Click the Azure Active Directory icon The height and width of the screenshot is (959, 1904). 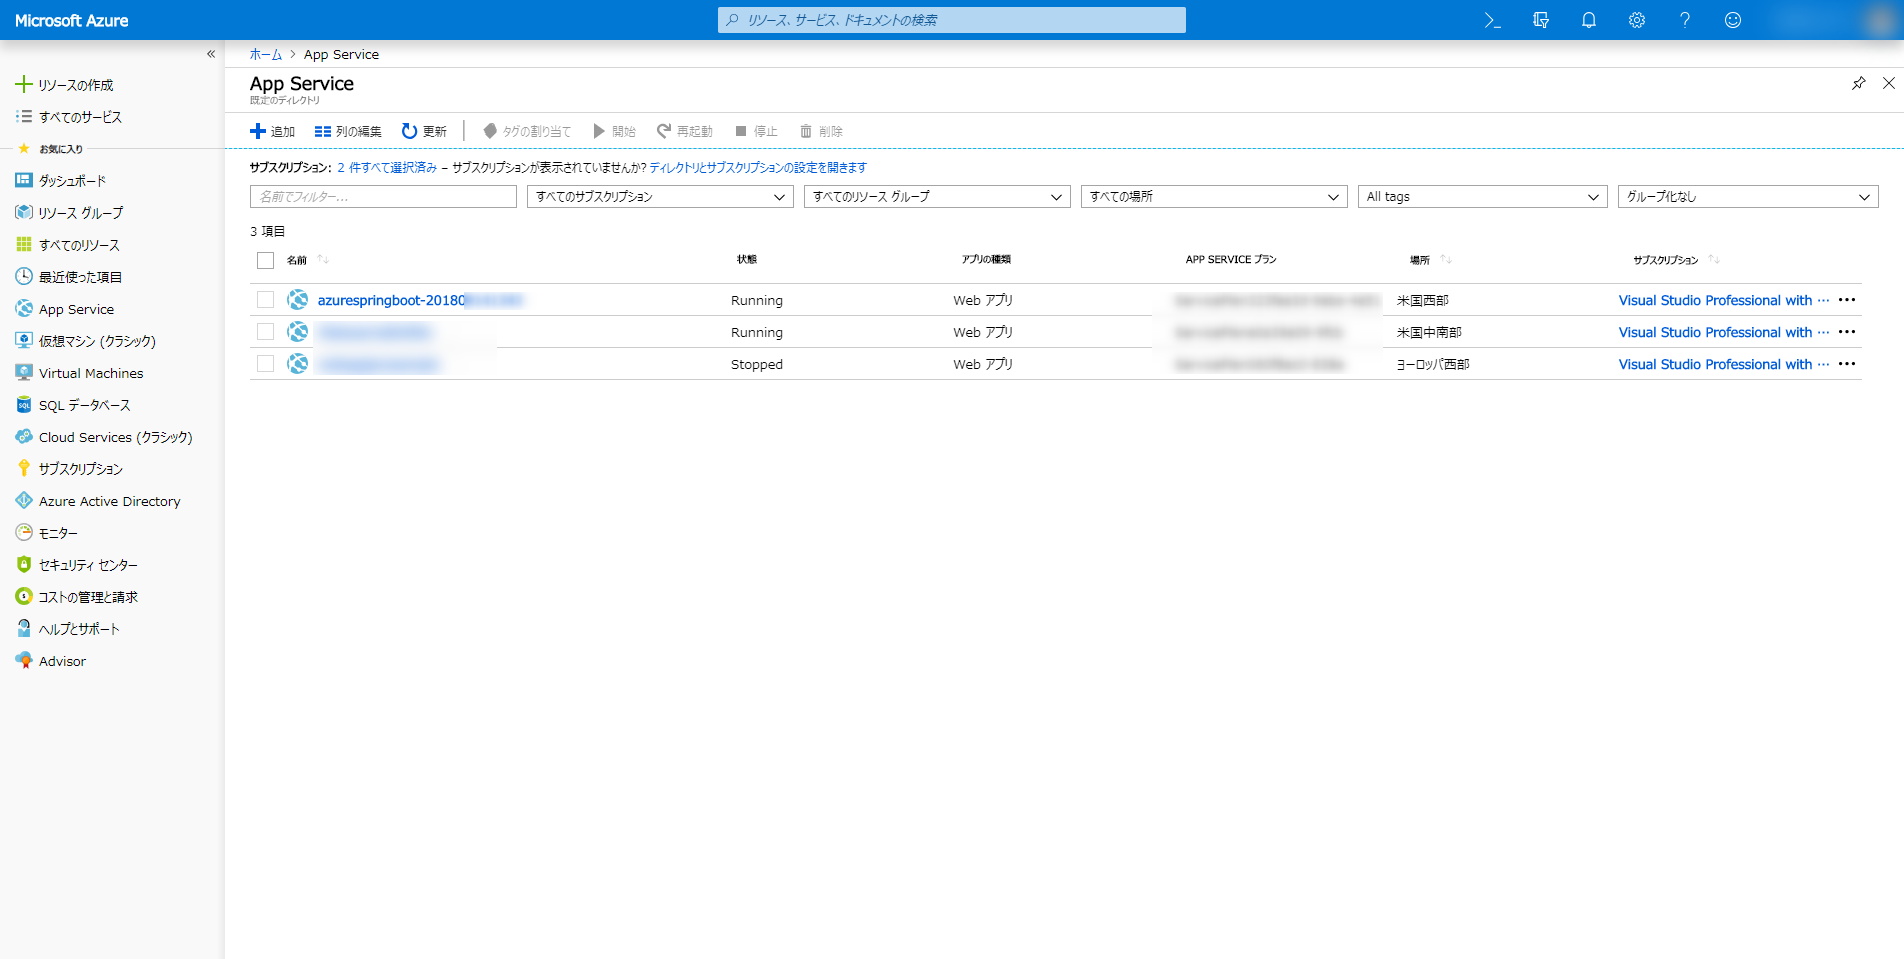click(x=24, y=500)
